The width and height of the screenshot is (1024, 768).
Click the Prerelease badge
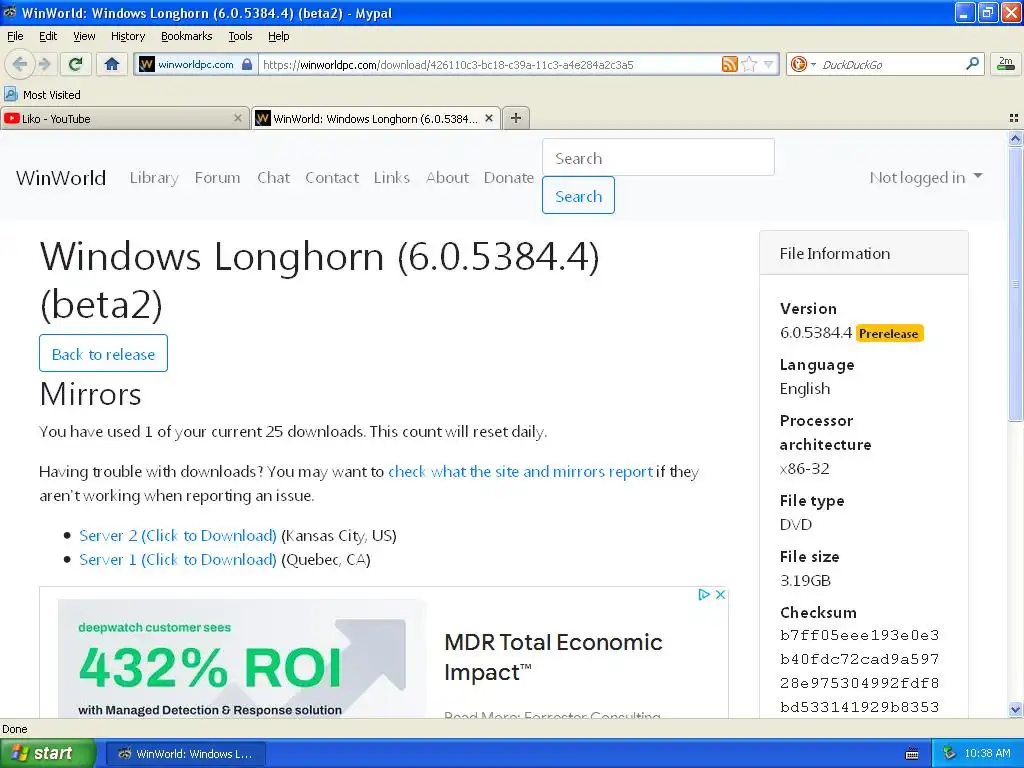click(889, 333)
